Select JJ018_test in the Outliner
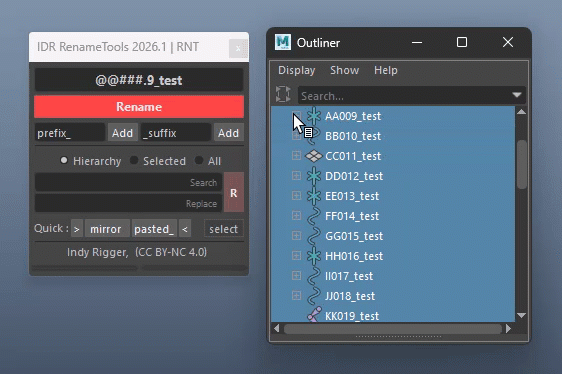 click(350, 296)
